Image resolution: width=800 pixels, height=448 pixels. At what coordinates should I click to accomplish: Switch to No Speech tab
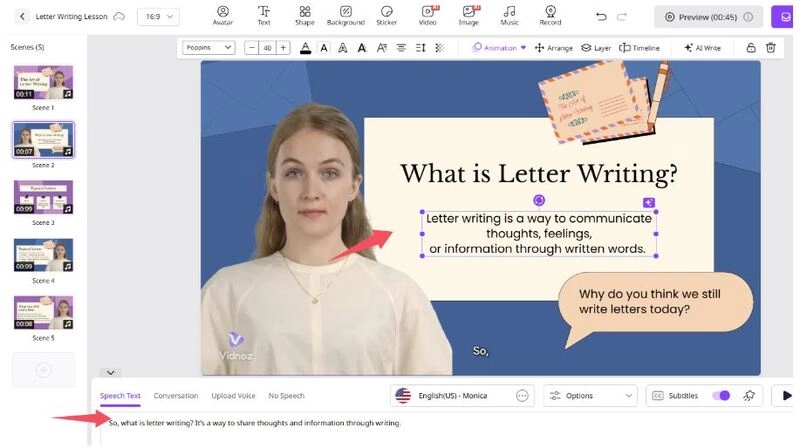pos(286,395)
